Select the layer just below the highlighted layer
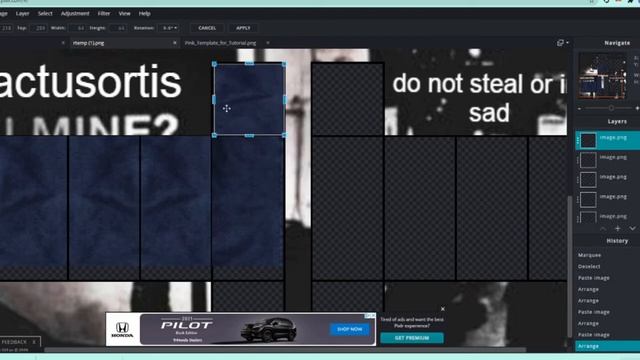Screen dimensions: 640x360 point(608,160)
